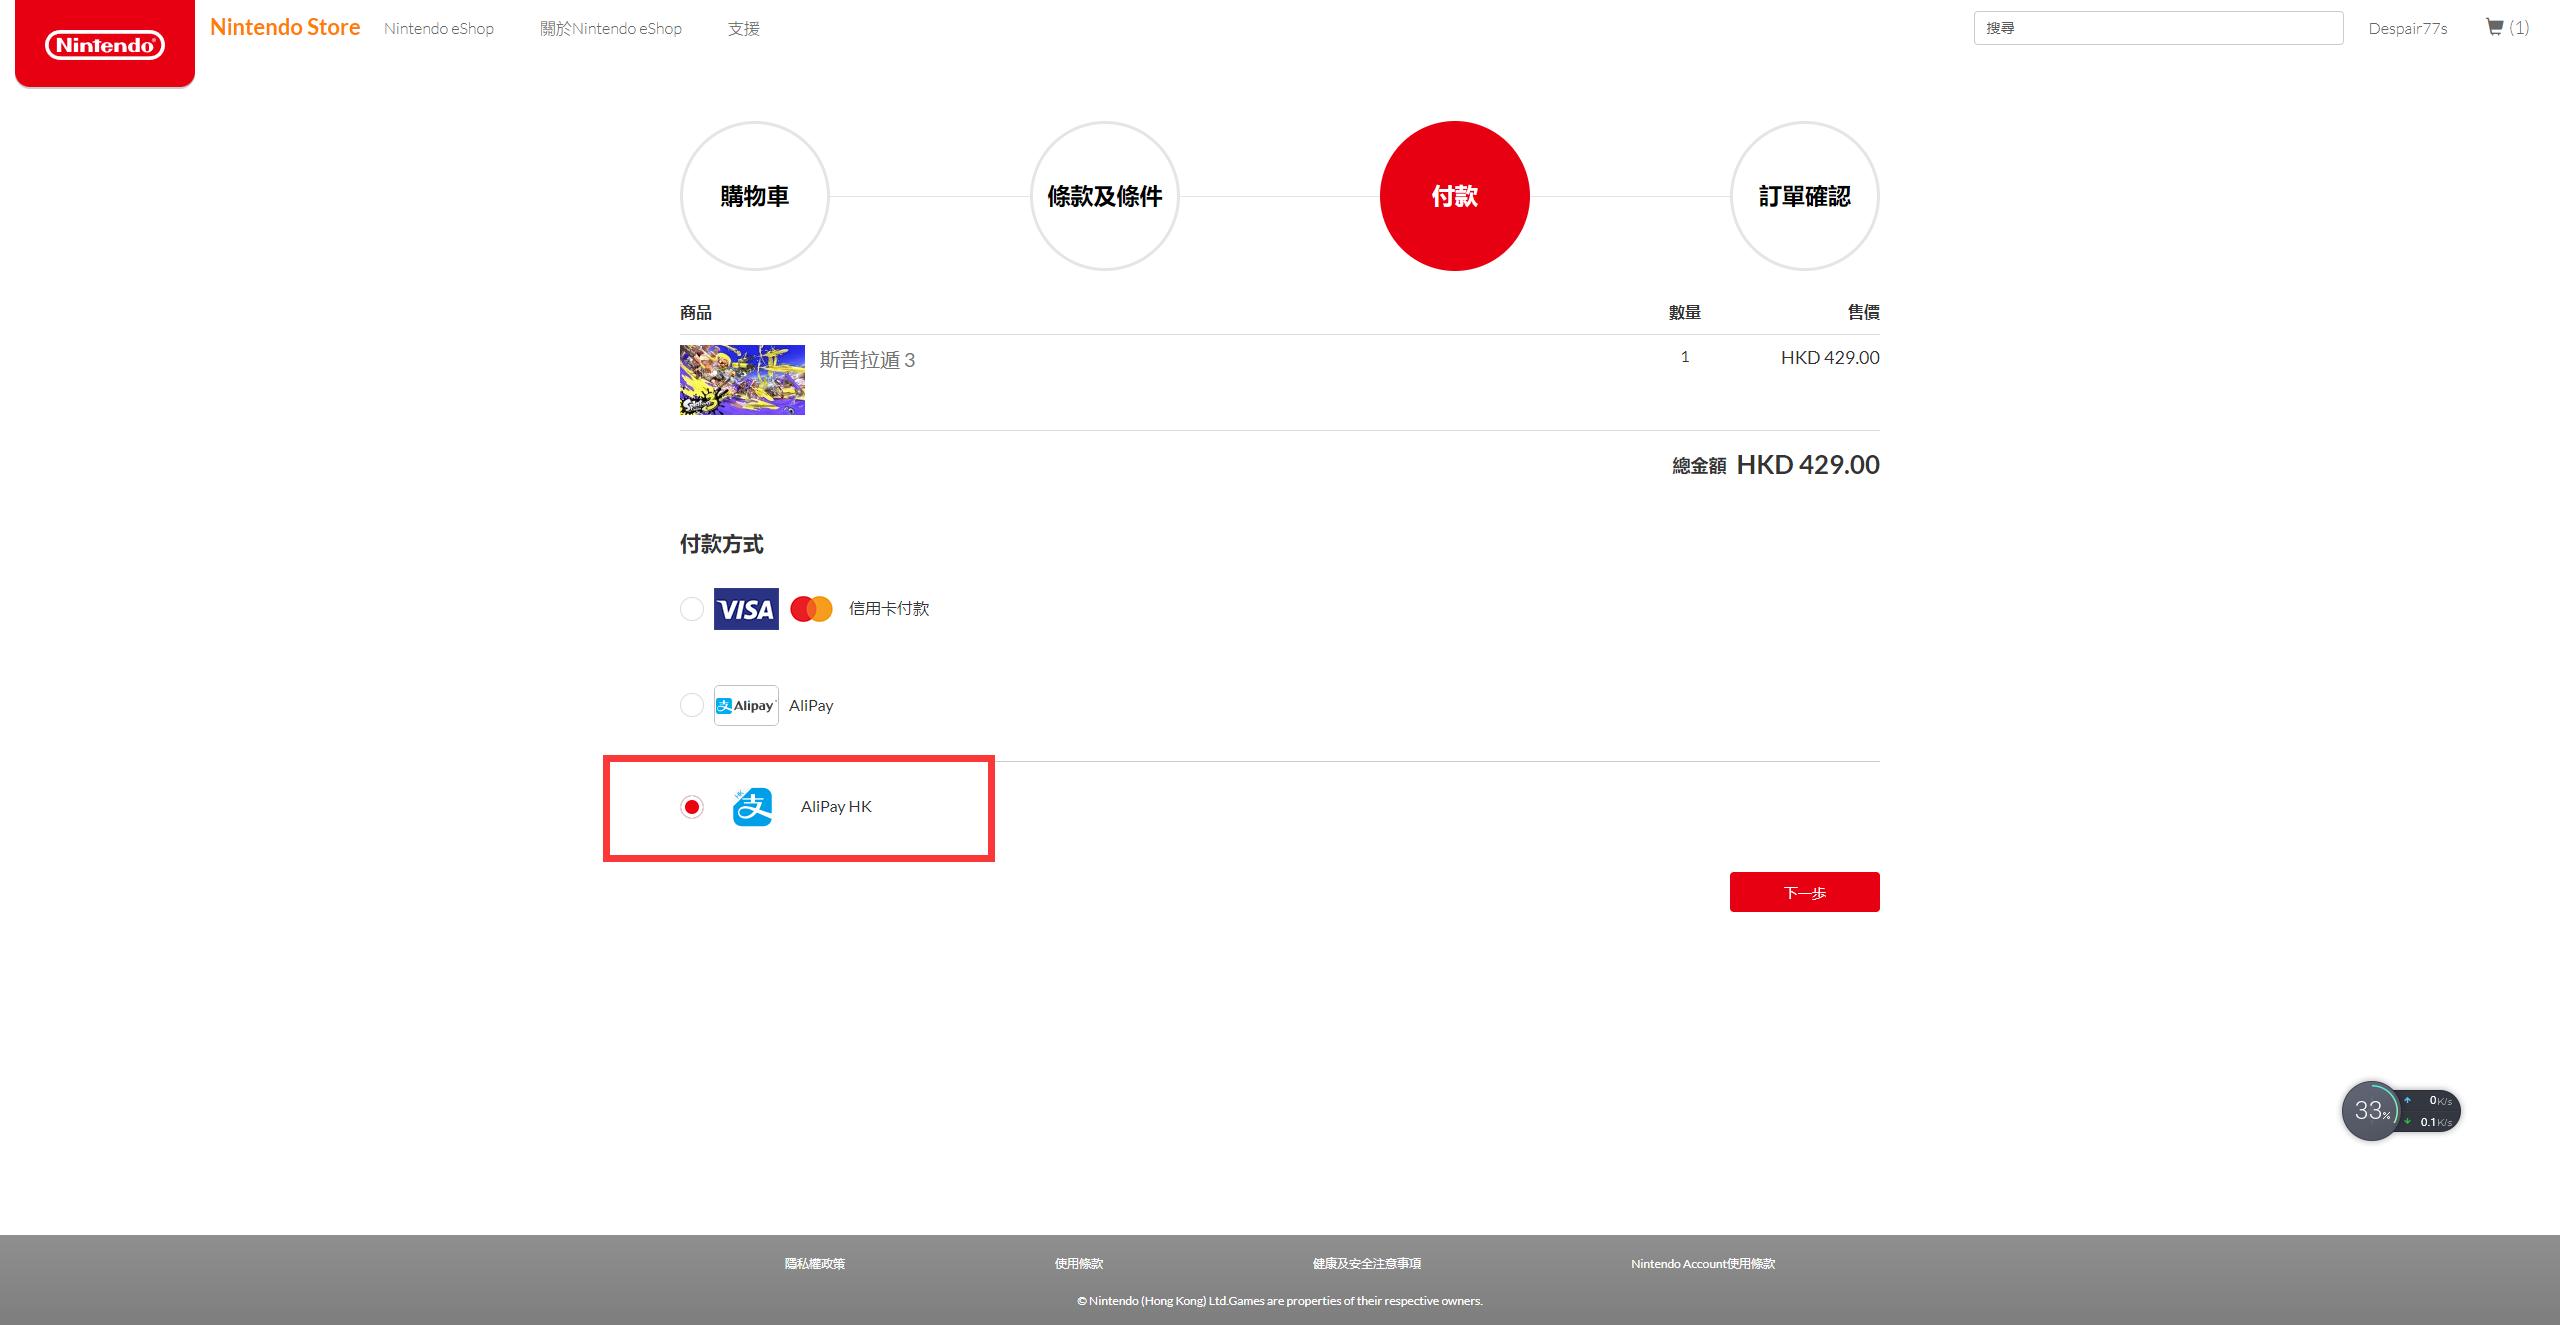Screen dimensions: 2560x1325
Task: Select the AliPay payment radio button
Action: [691, 704]
